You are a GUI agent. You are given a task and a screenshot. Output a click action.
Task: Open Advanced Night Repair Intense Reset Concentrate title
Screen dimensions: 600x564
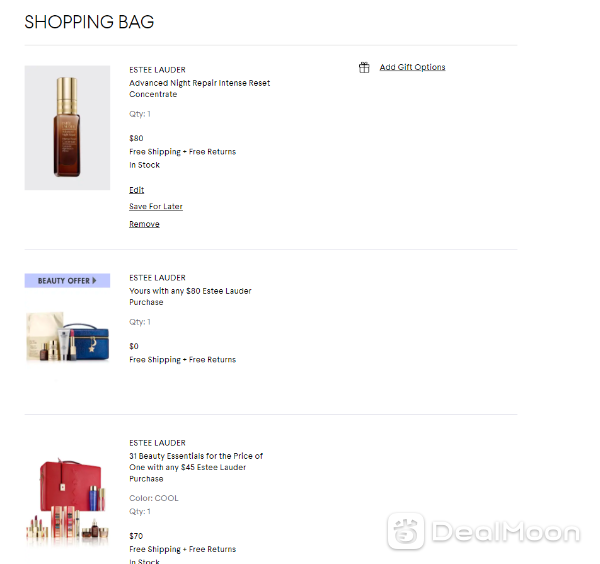pos(199,88)
